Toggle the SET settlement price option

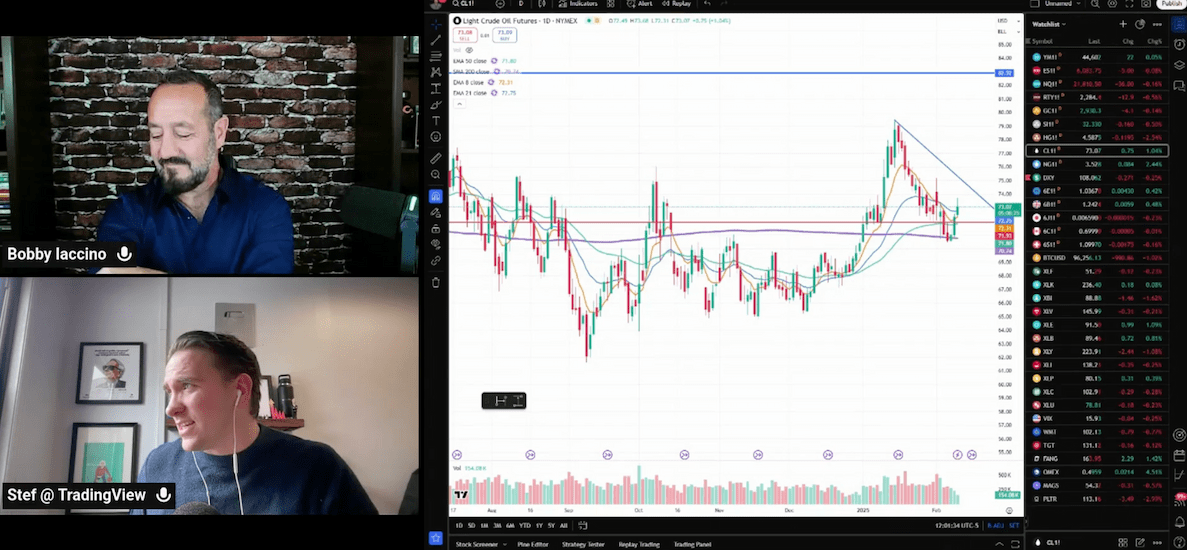click(1014, 525)
